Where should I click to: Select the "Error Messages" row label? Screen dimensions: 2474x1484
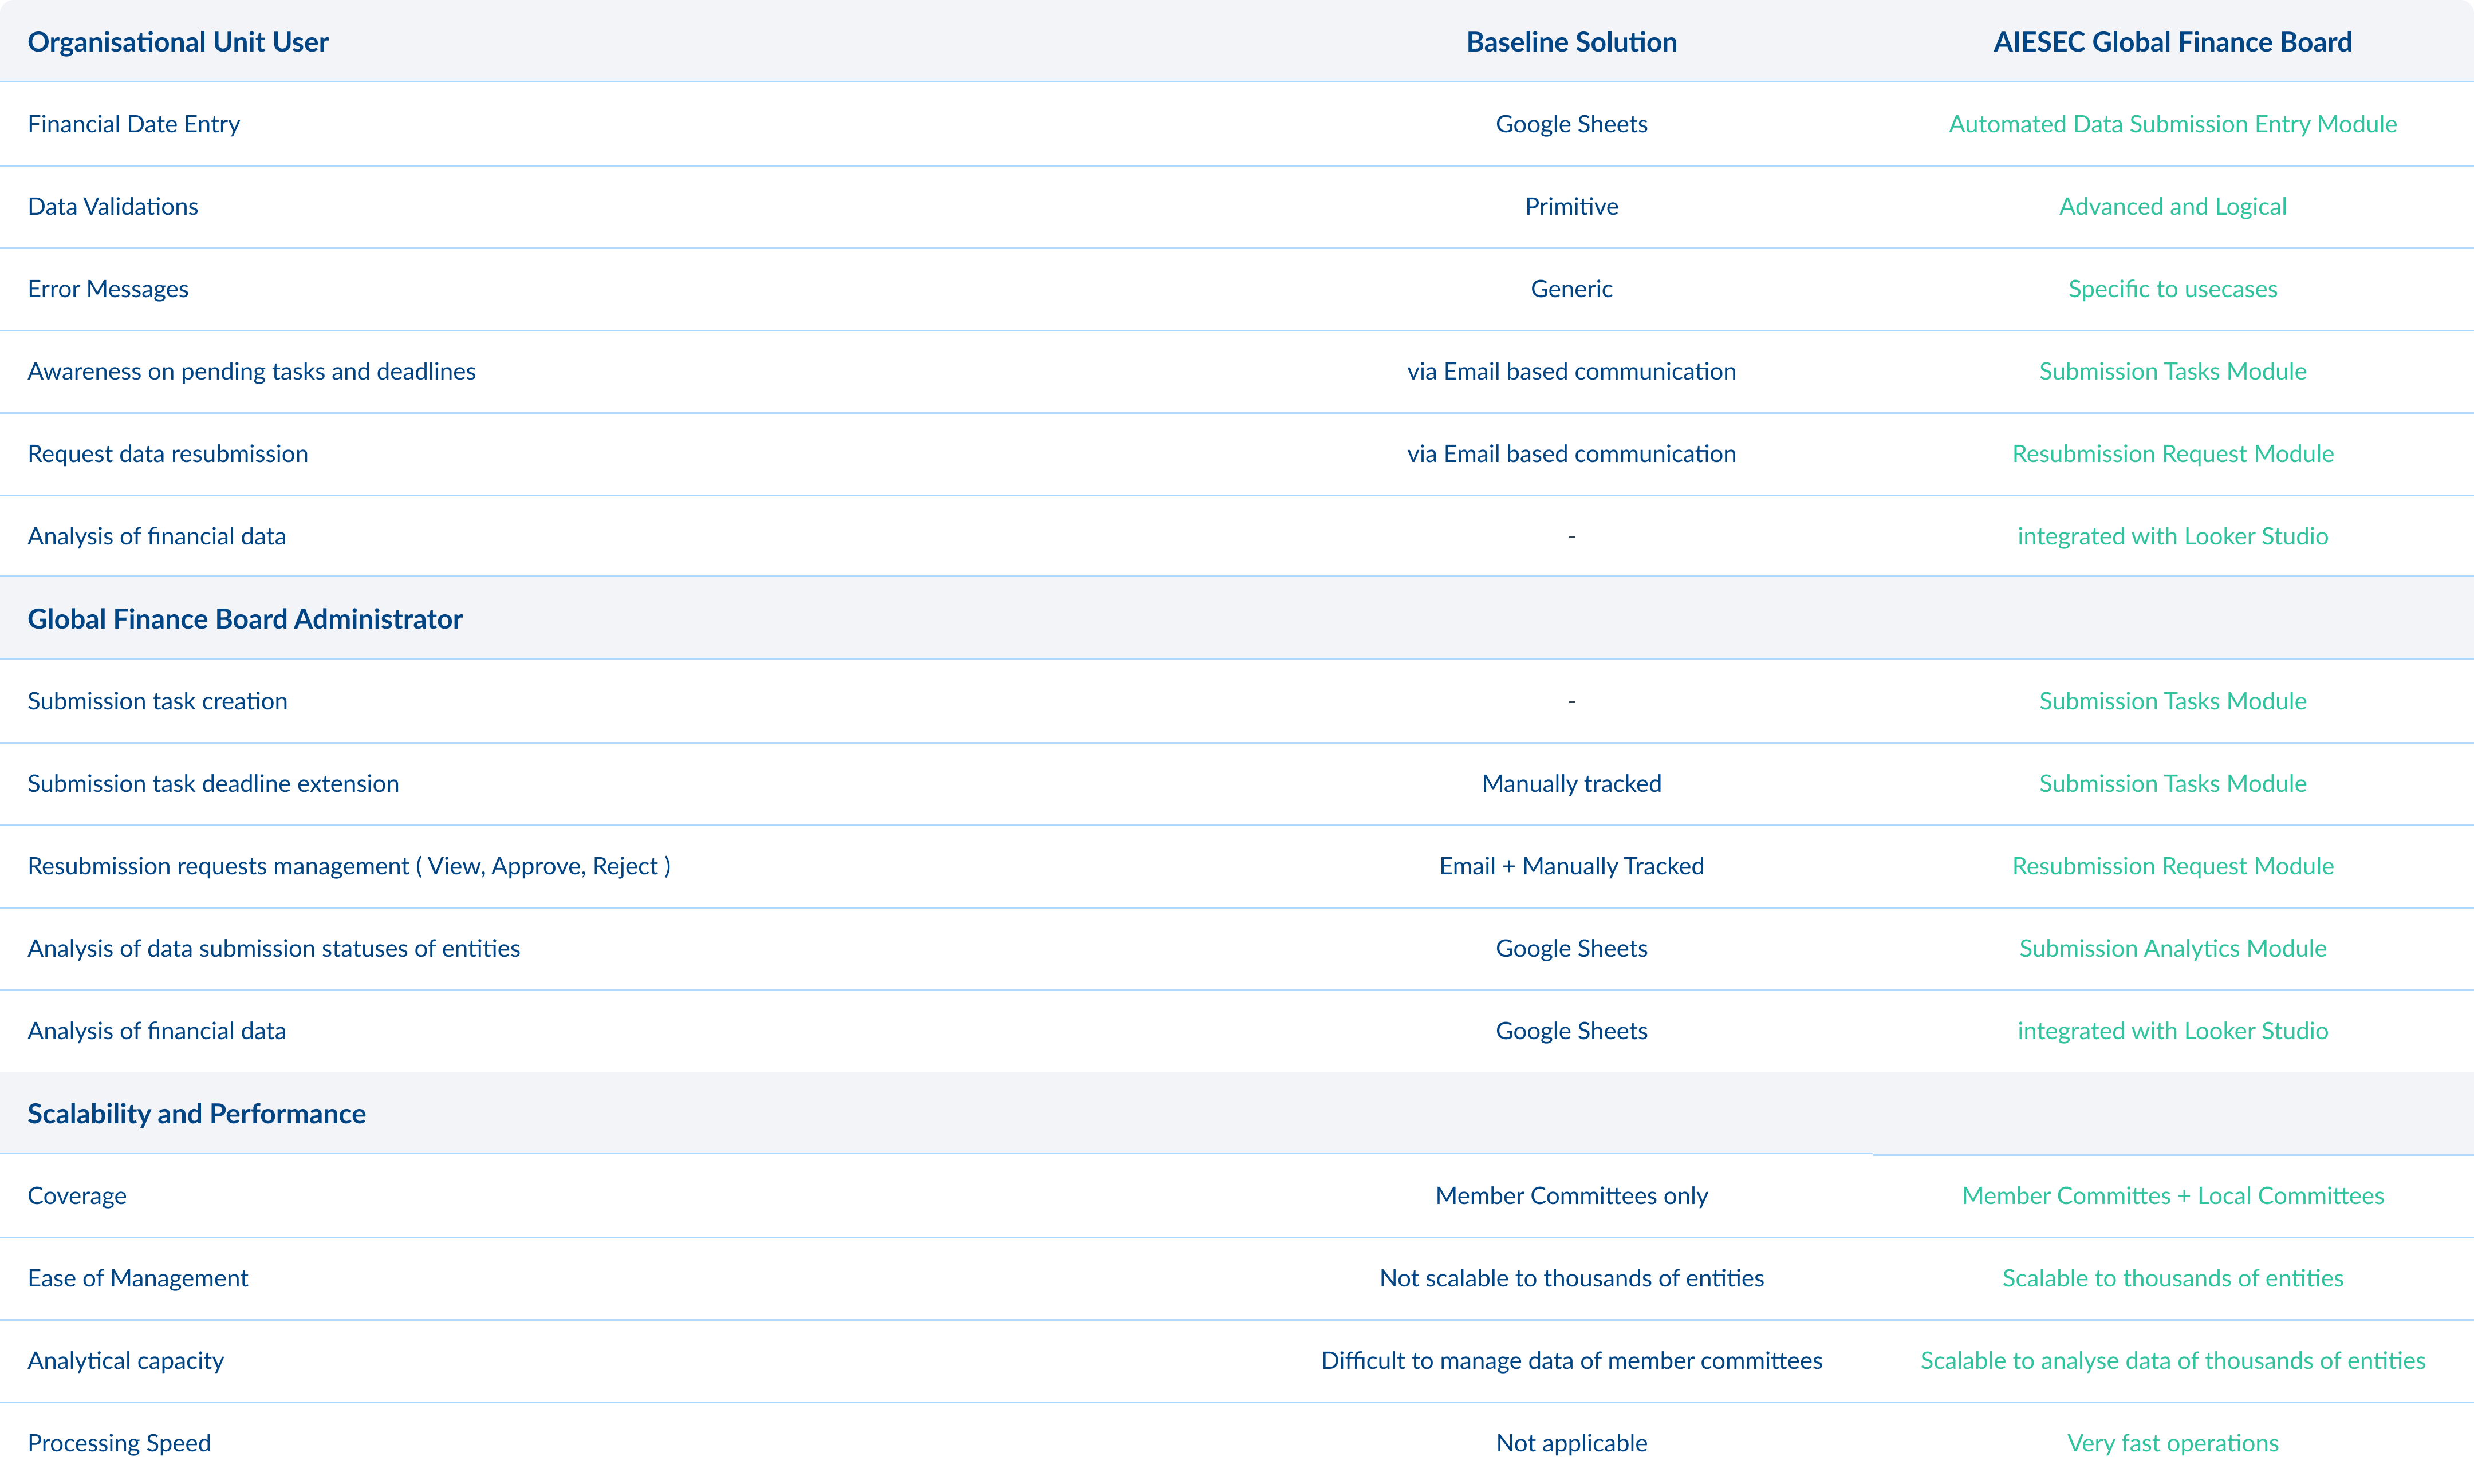coord(108,289)
